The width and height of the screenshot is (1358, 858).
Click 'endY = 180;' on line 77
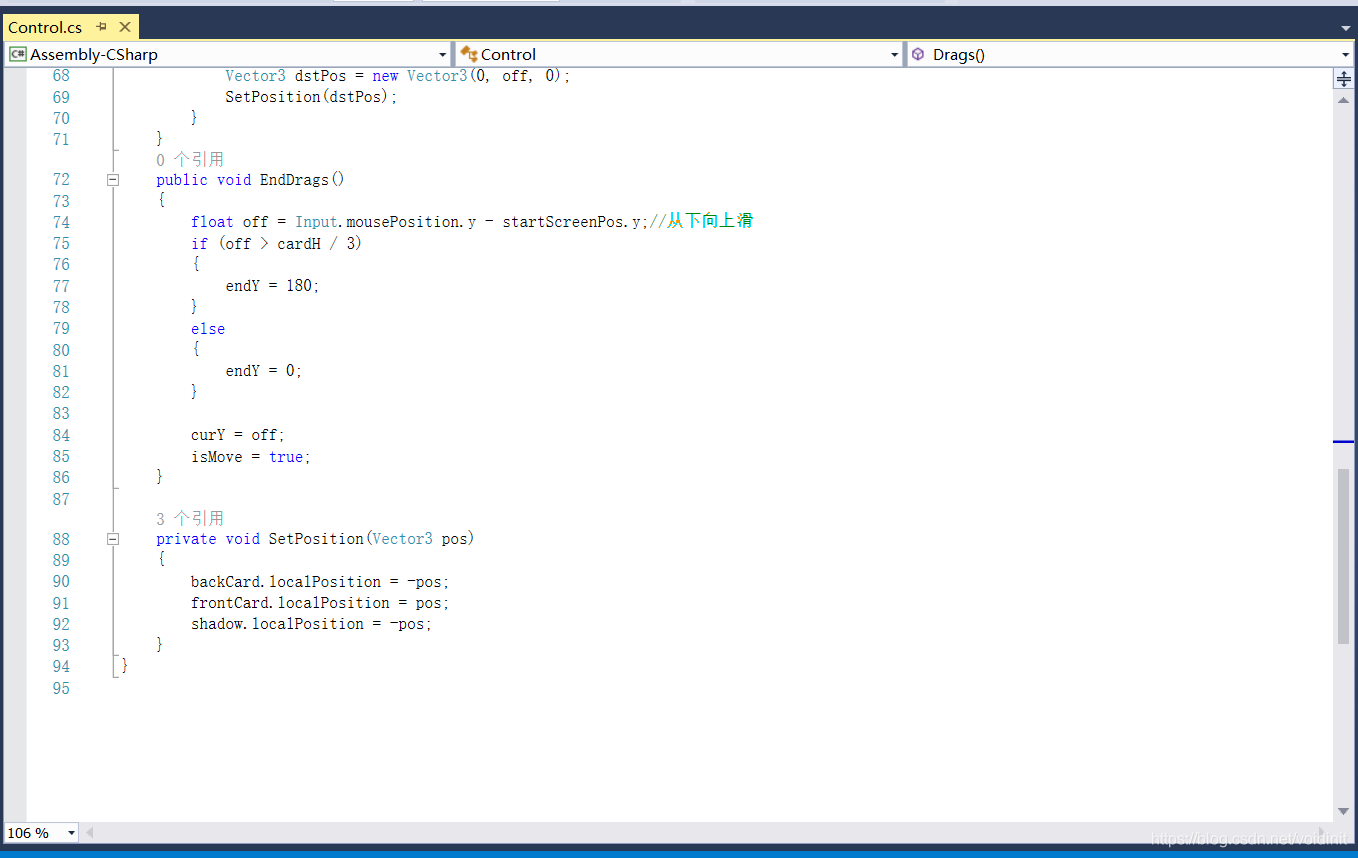pos(272,286)
